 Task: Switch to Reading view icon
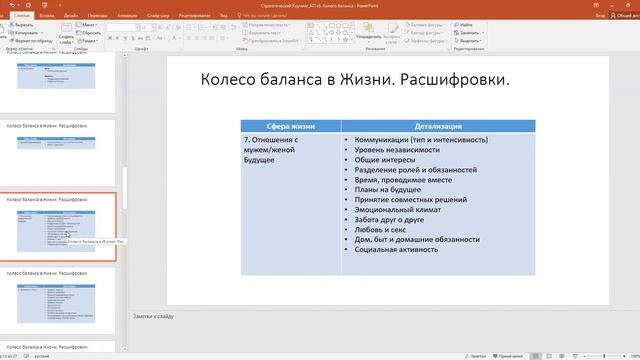click(562, 356)
